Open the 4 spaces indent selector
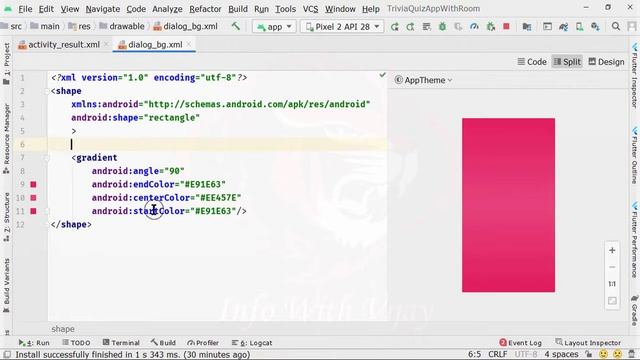This screenshot has width=640, height=360. tap(561, 354)
